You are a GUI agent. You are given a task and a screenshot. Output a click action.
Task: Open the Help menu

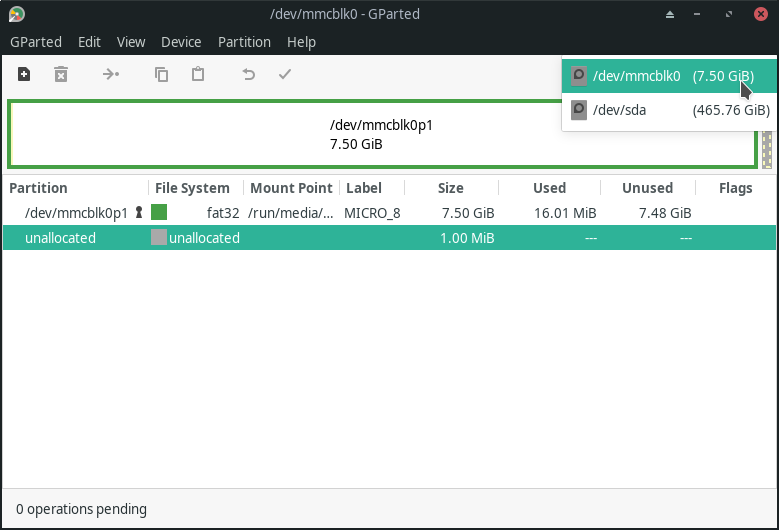coord(302,42)
